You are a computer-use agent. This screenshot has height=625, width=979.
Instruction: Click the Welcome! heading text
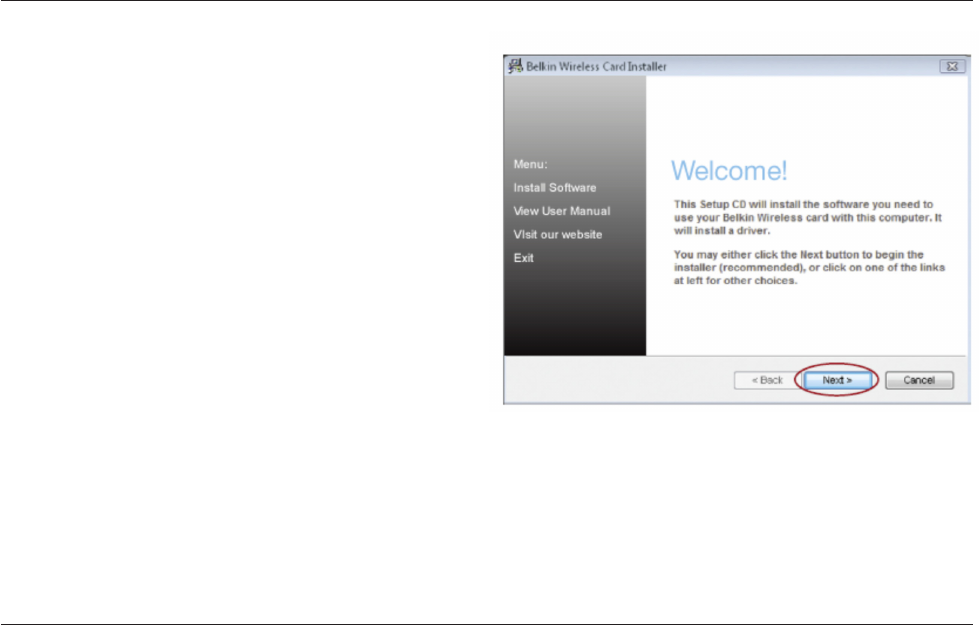click(729, 170)
